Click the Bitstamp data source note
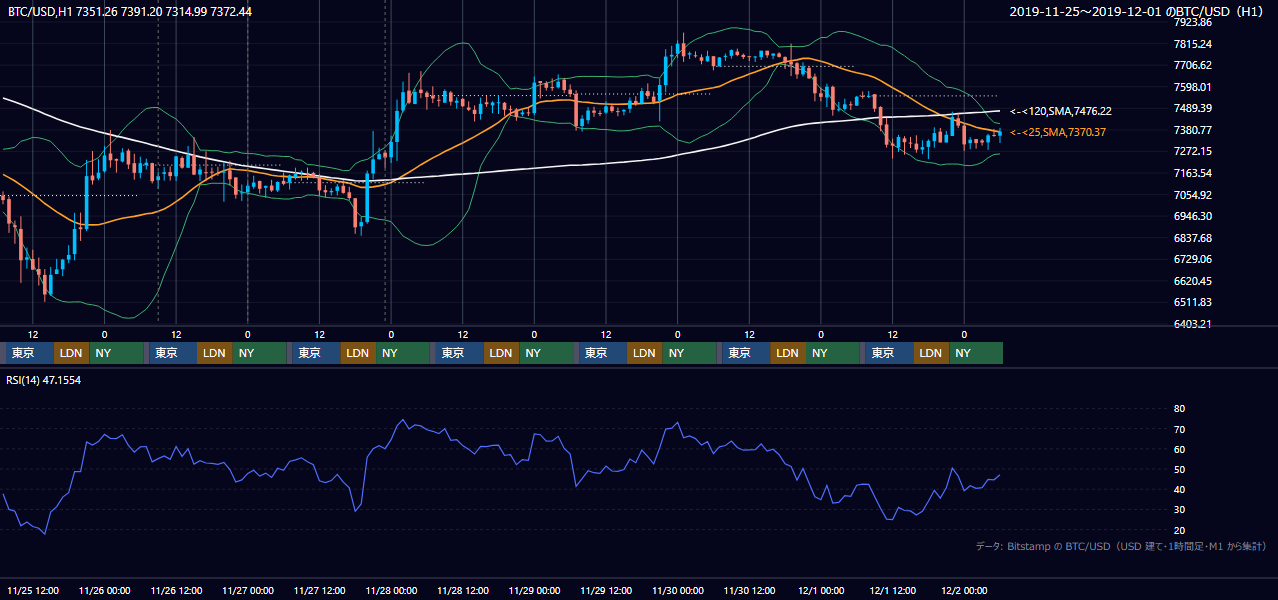The width and height of the screenshot is (1278, 600). point(1121,546)
